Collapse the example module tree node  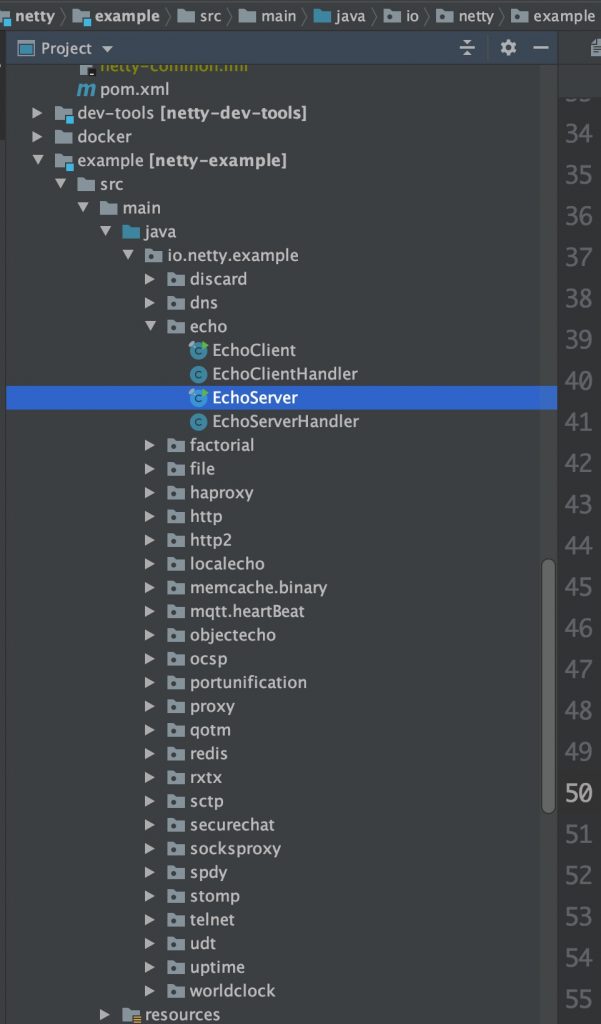point(38,160)
